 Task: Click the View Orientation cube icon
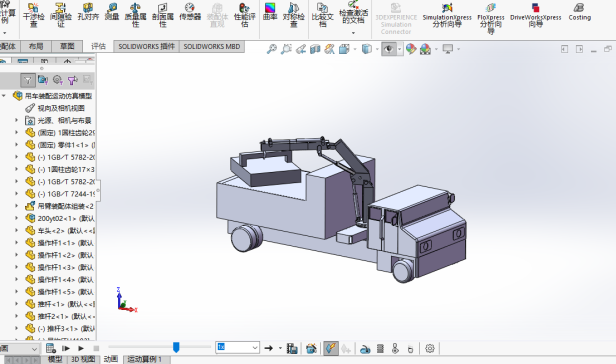pos(344,49)
